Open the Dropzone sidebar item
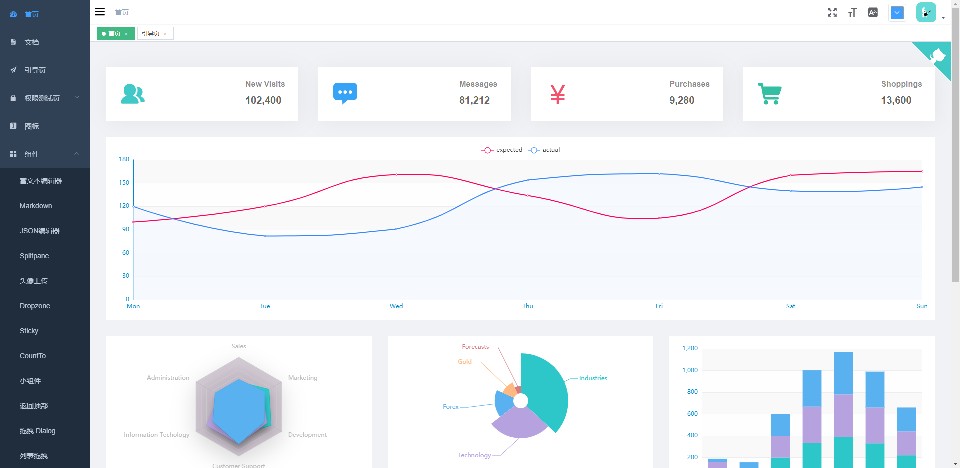The image size is (960, 468). point(35,306)
